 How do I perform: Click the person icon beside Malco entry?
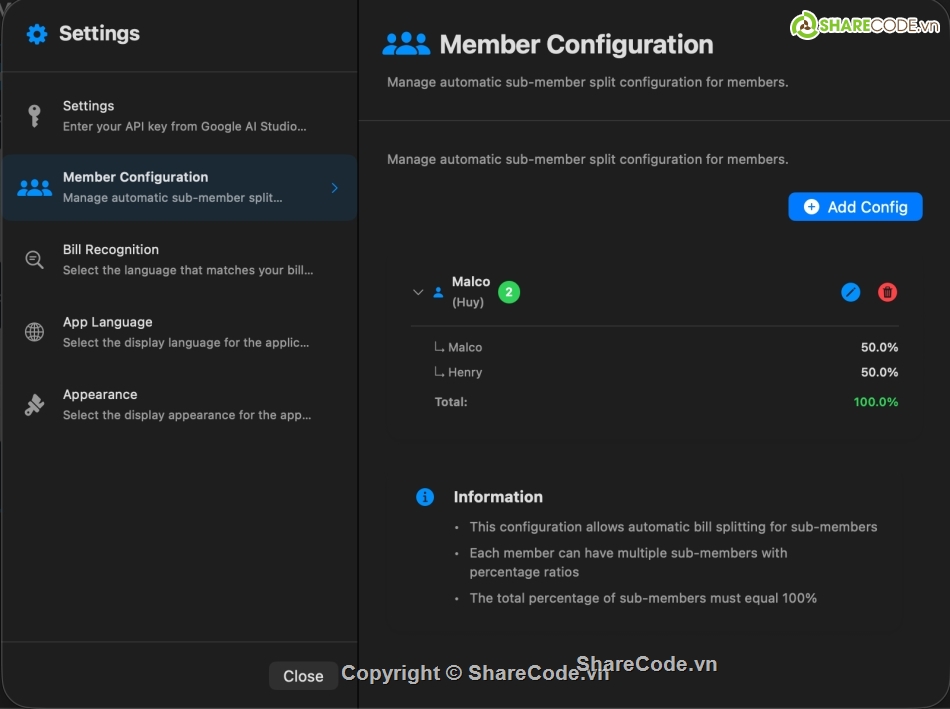[438, 292]
